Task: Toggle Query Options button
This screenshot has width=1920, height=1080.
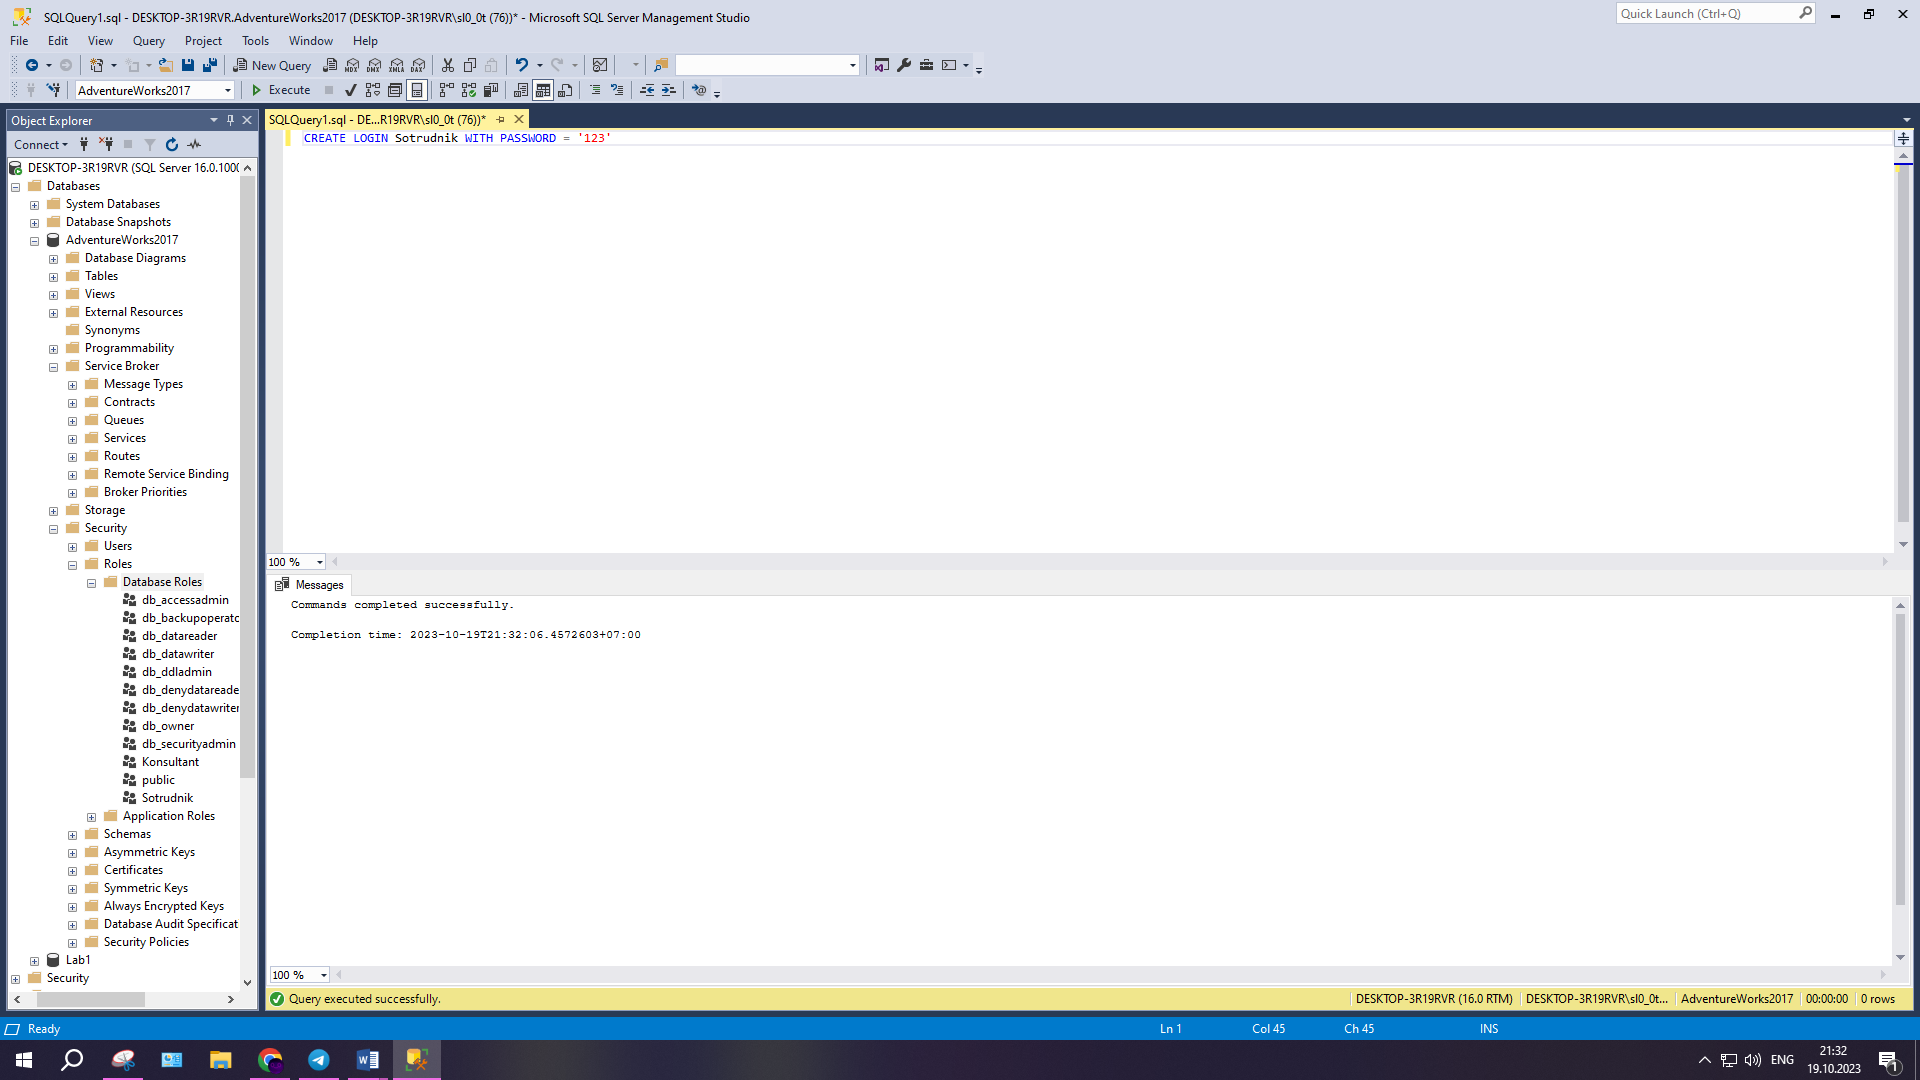Action: click(x=395, y=90)
